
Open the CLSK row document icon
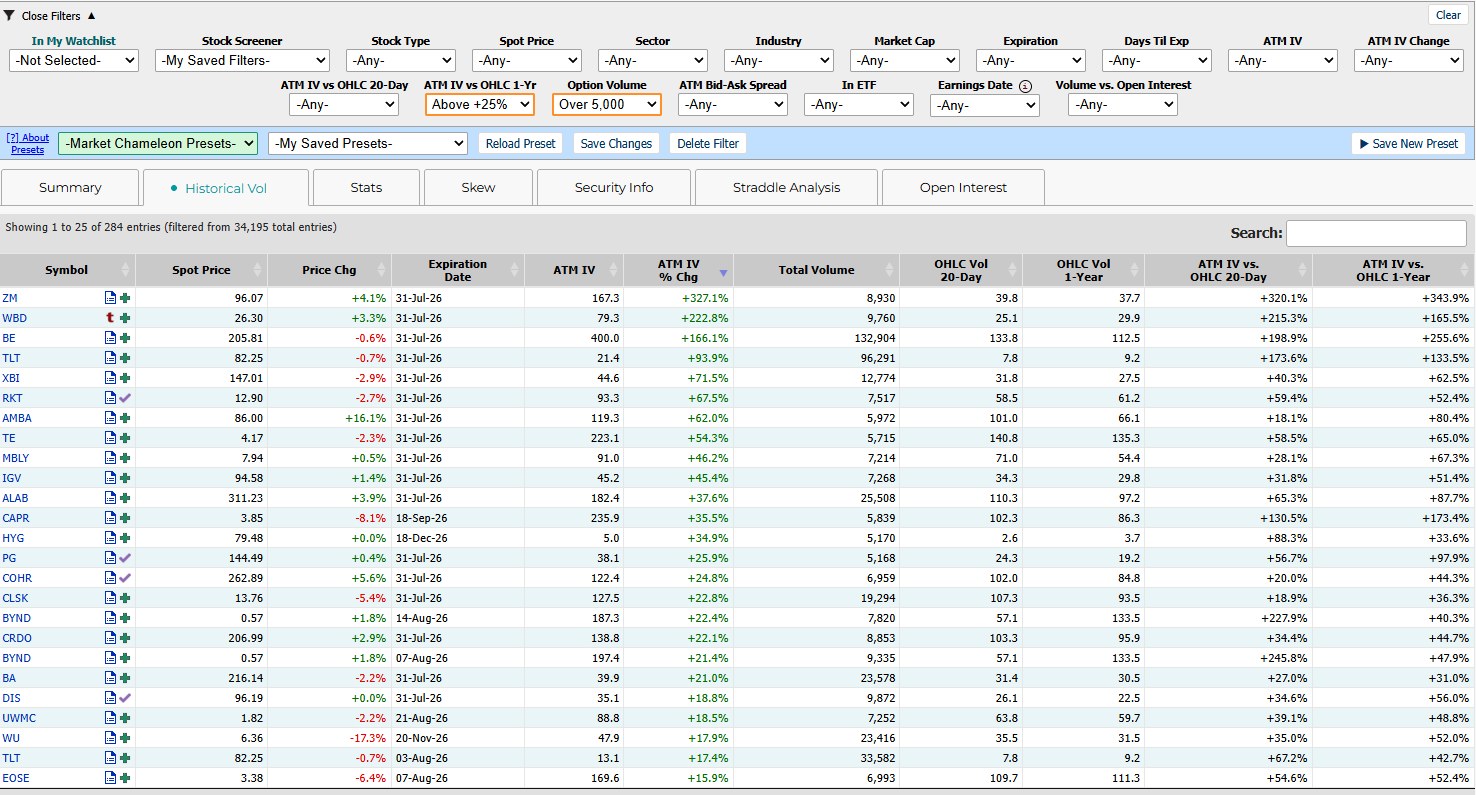110,598
